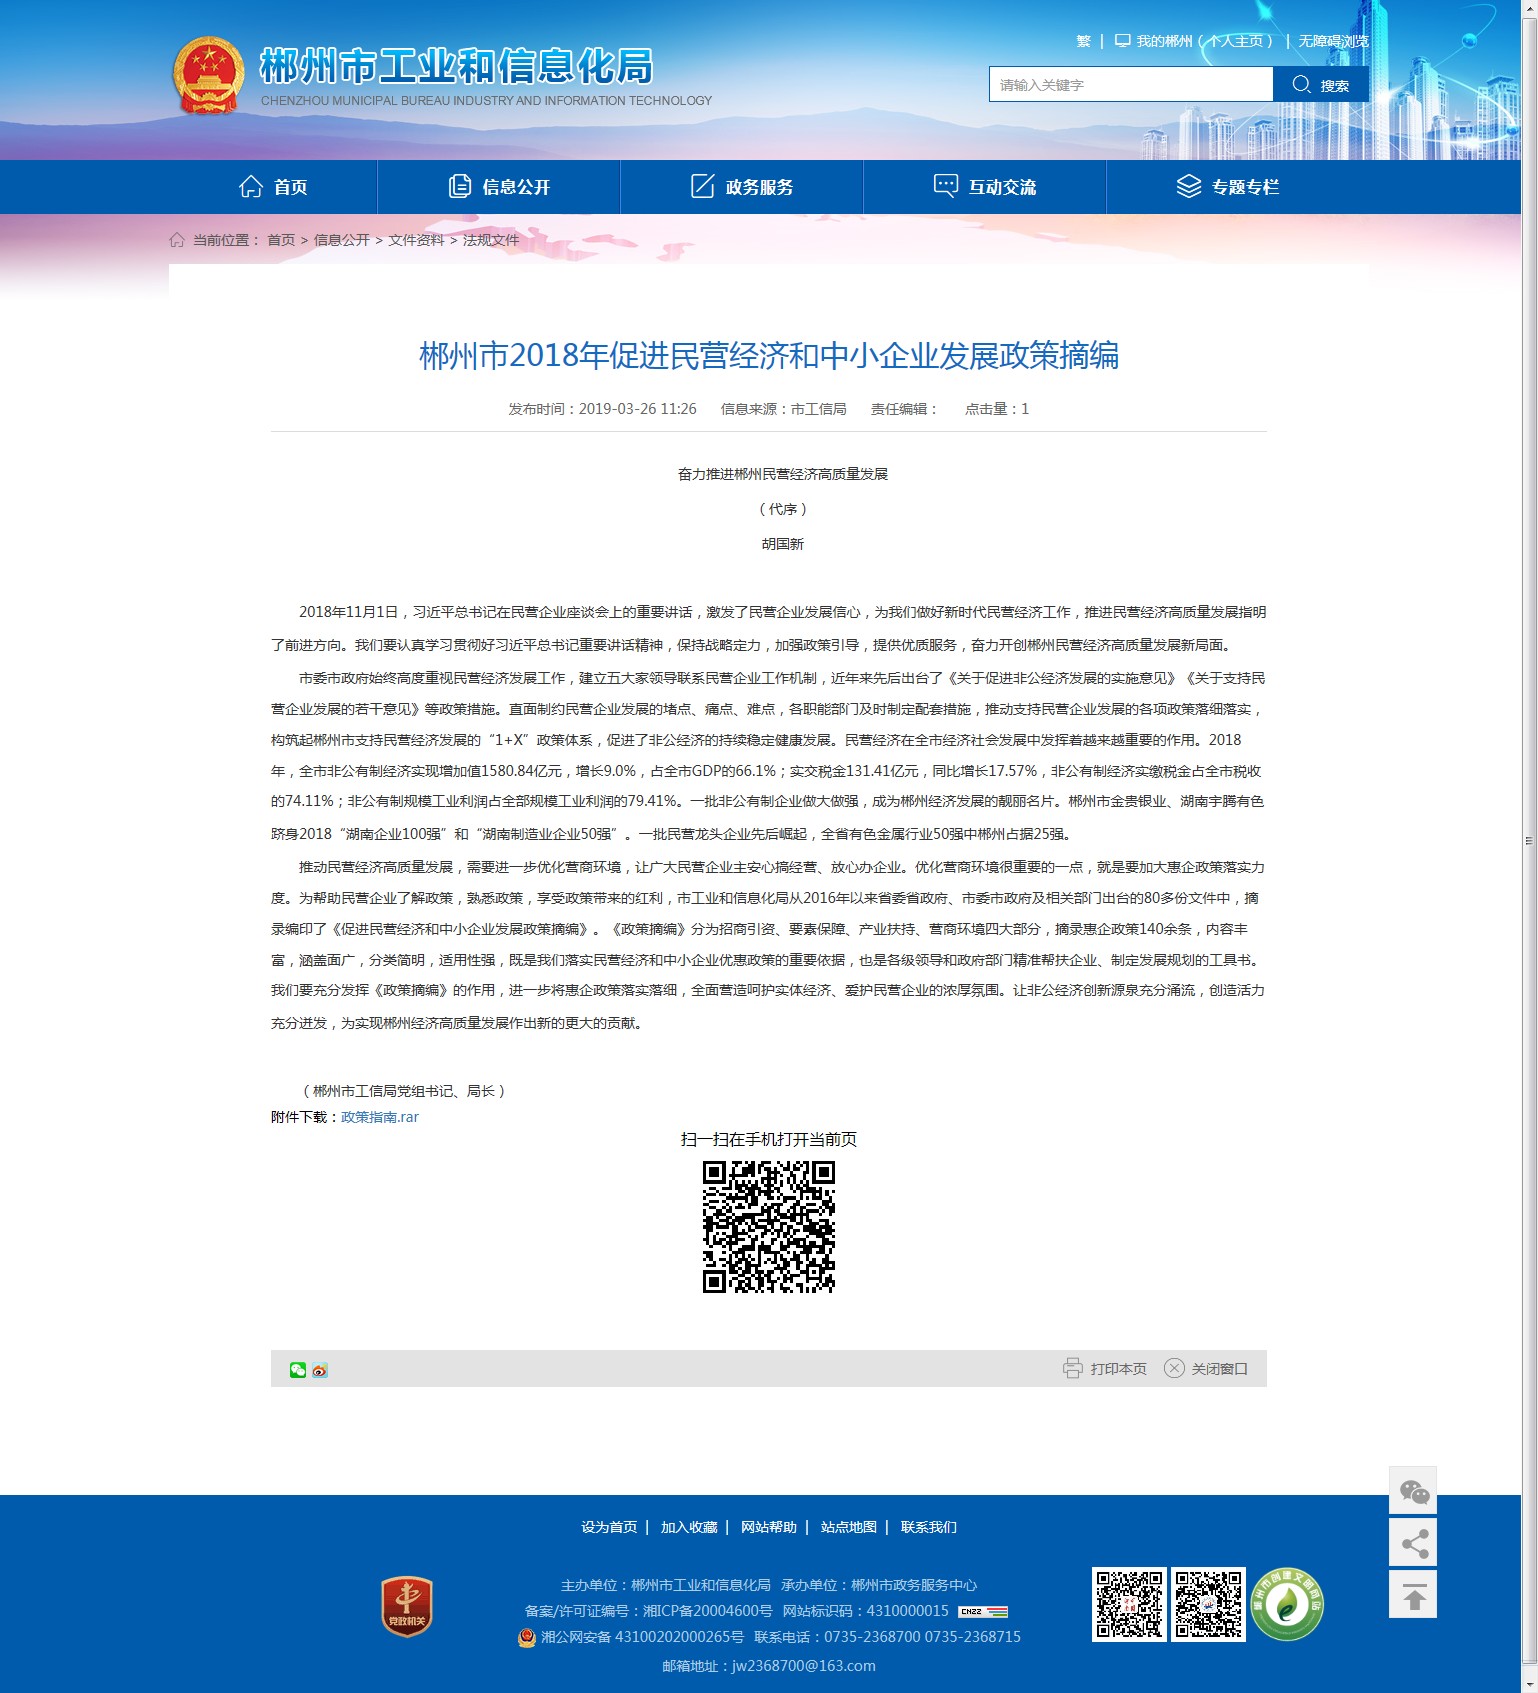Focus the keyword search input field
The image size is (1538, 1693).
pos(1131,84)
